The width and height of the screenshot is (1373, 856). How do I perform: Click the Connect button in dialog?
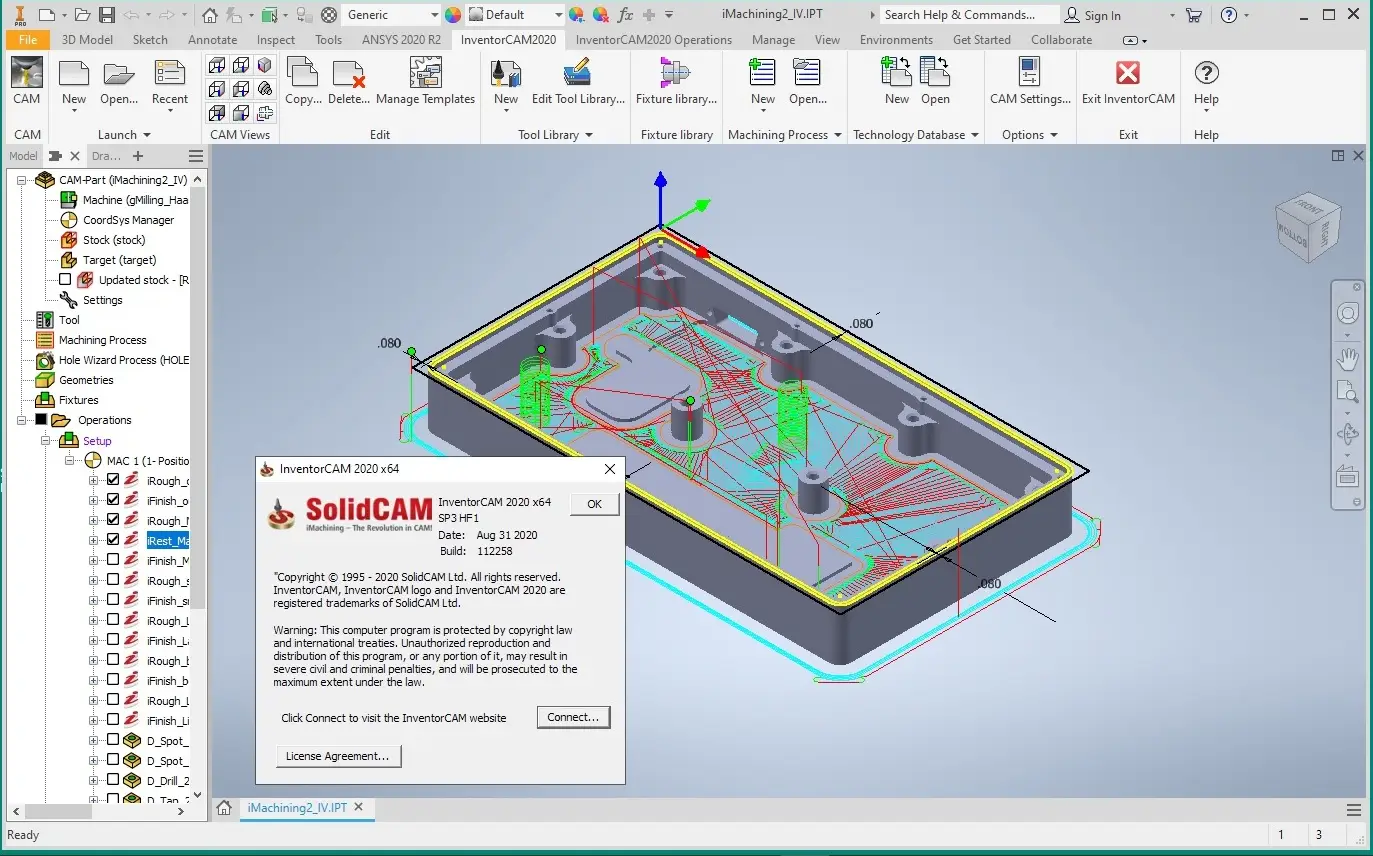click(x=573, y=717)
